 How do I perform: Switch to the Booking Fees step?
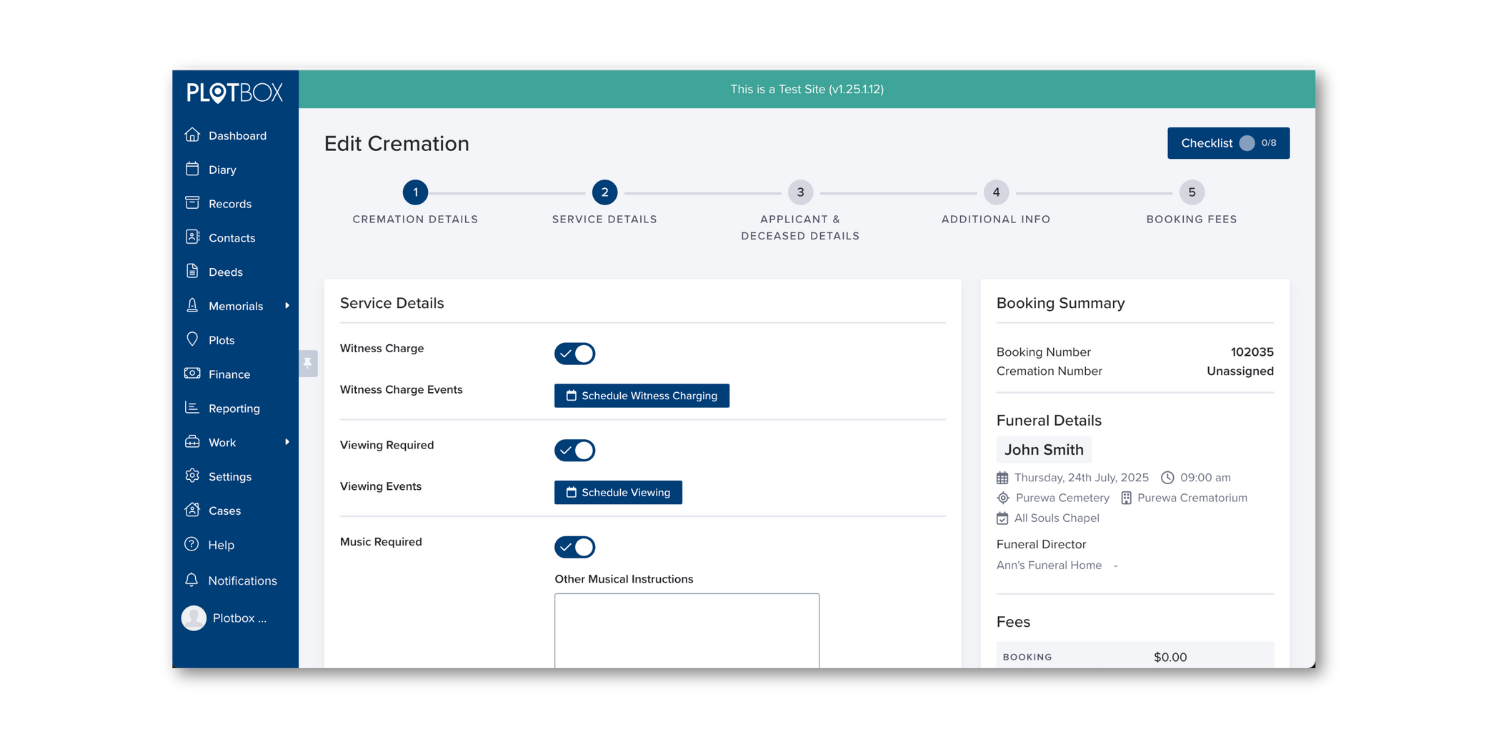pyautogui.click(x=1191, y=192)
